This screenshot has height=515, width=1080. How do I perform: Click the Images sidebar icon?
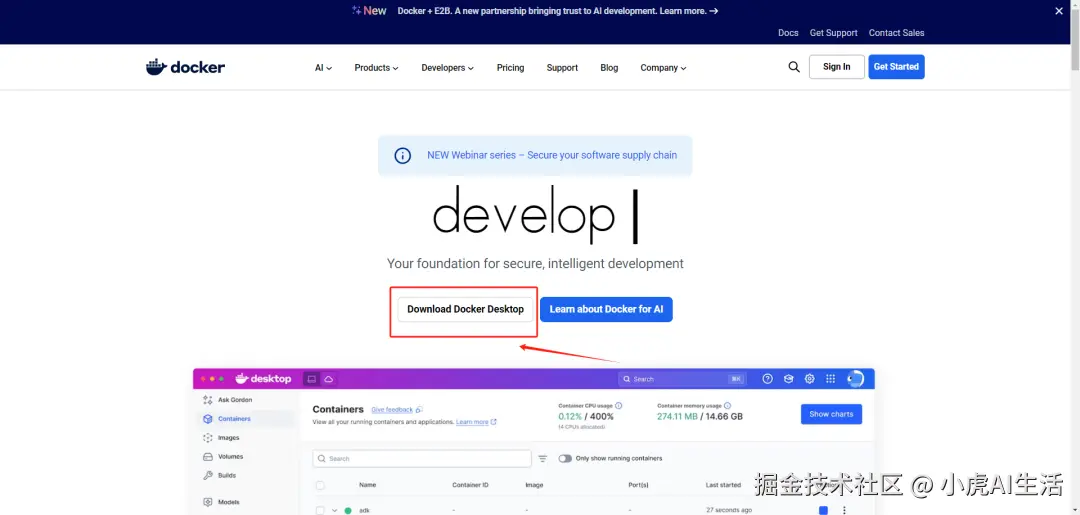click(x=208, y=438)
